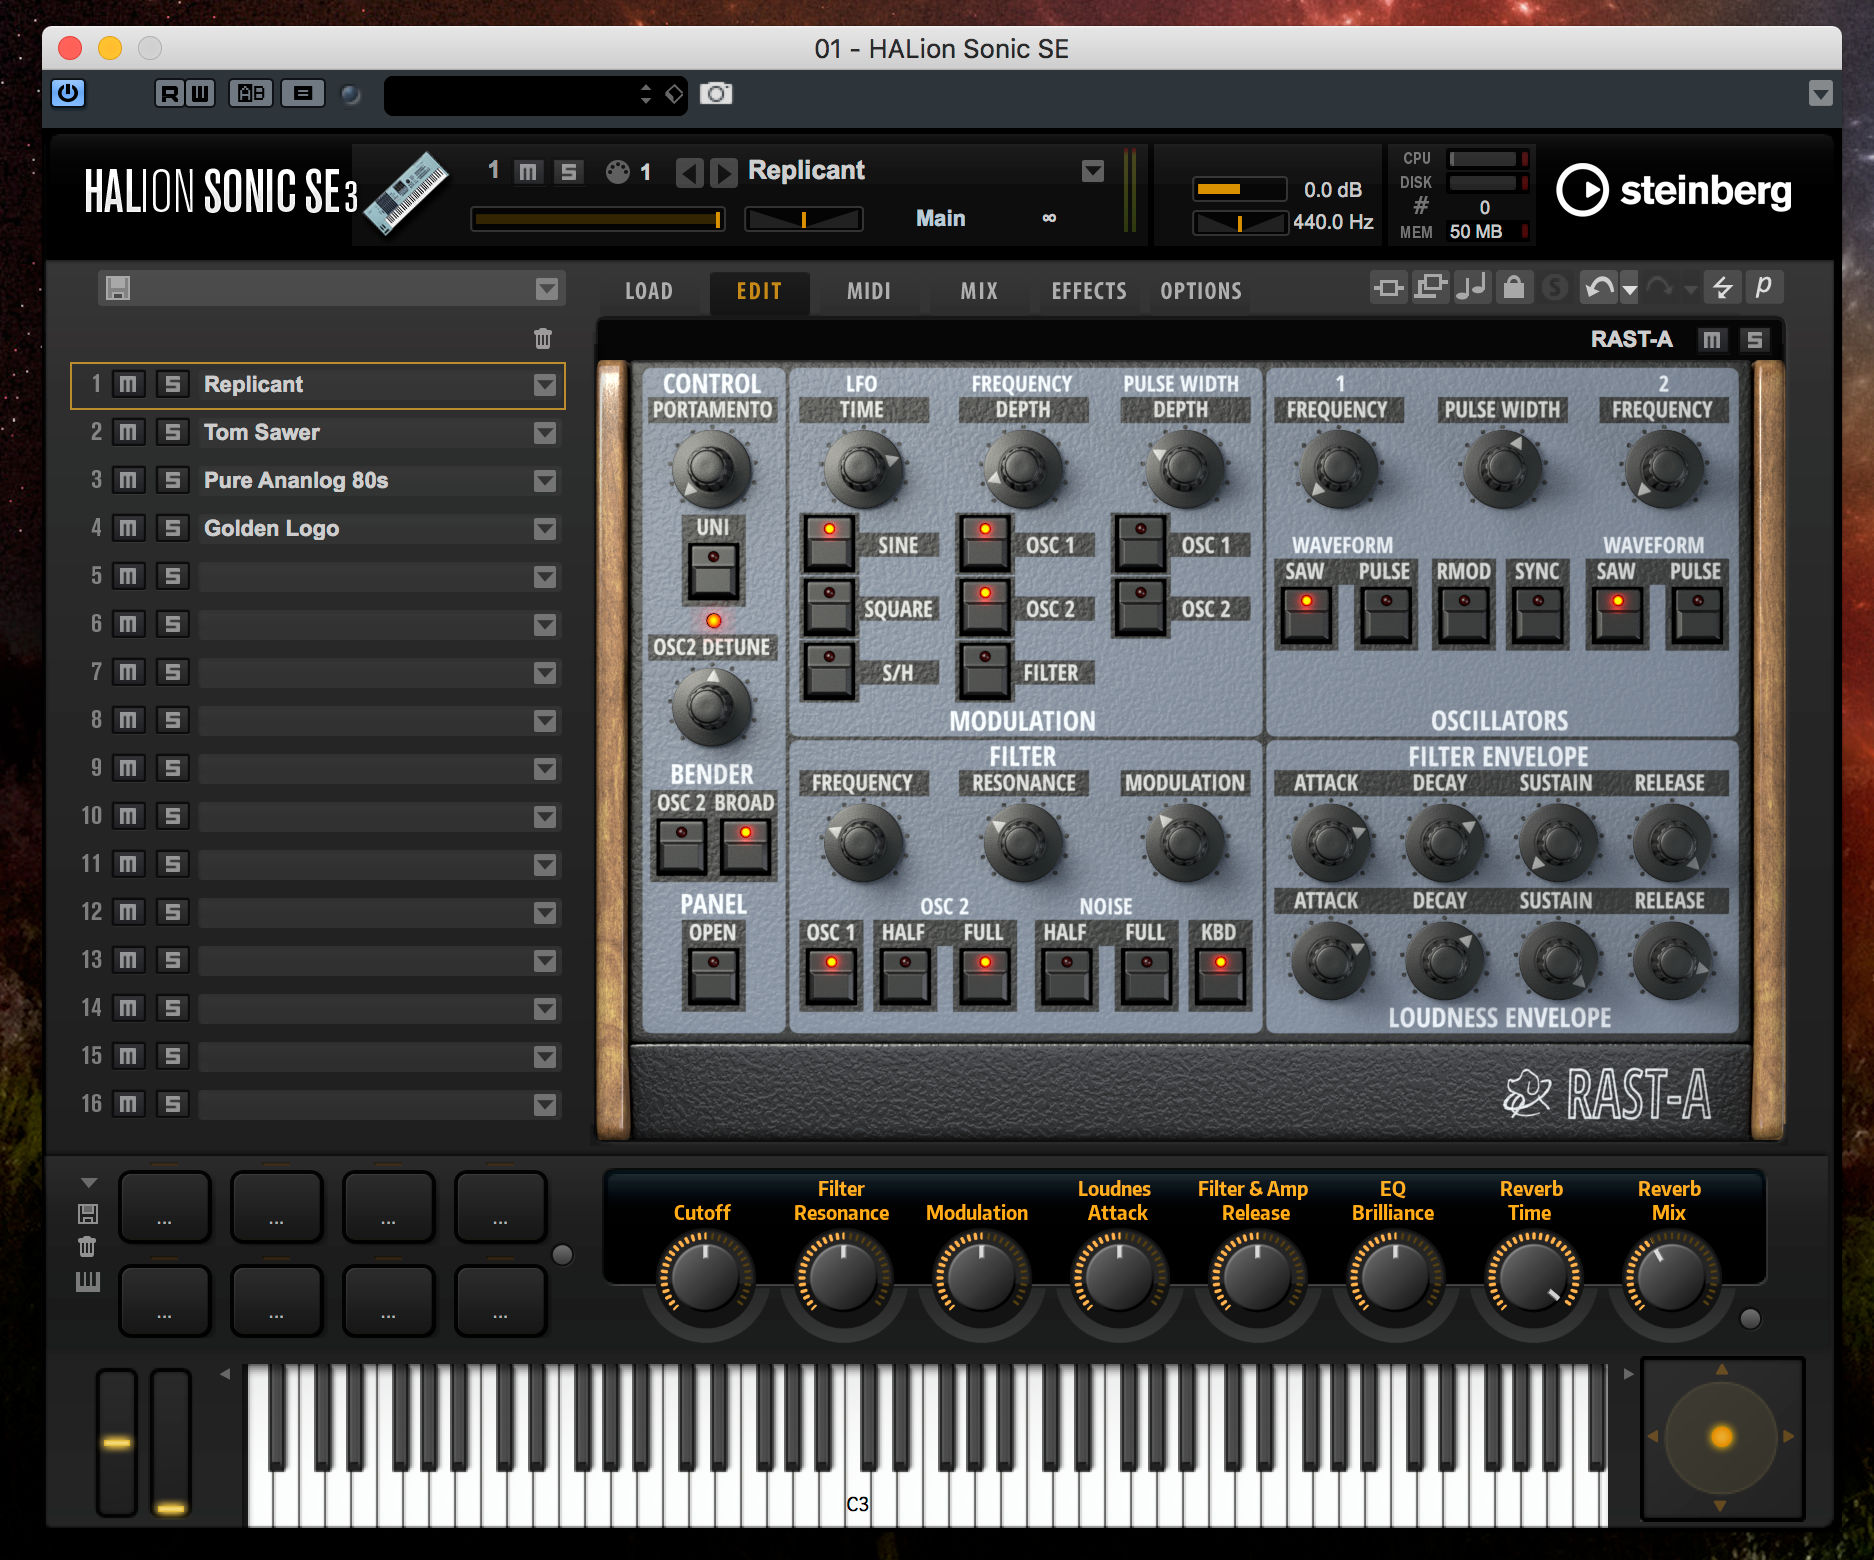The height and width of the screenshot is (1560, 1874).
Task: Click the pads keyboard icon
Action: click(x=88, y=1281)
